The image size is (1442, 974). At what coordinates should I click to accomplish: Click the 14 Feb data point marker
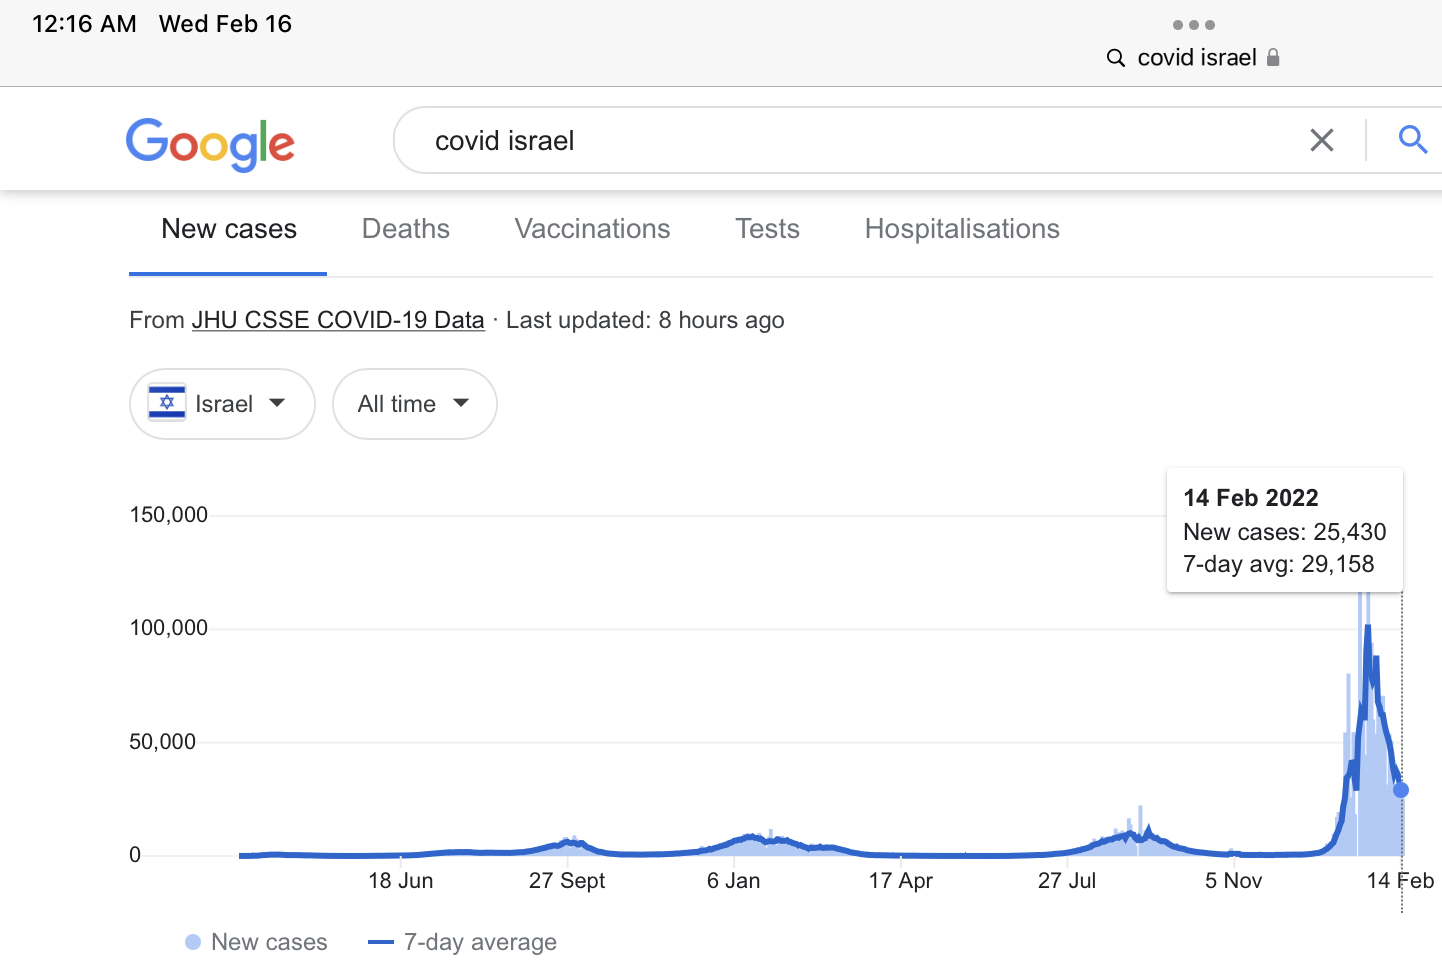tap(1401, 790)
